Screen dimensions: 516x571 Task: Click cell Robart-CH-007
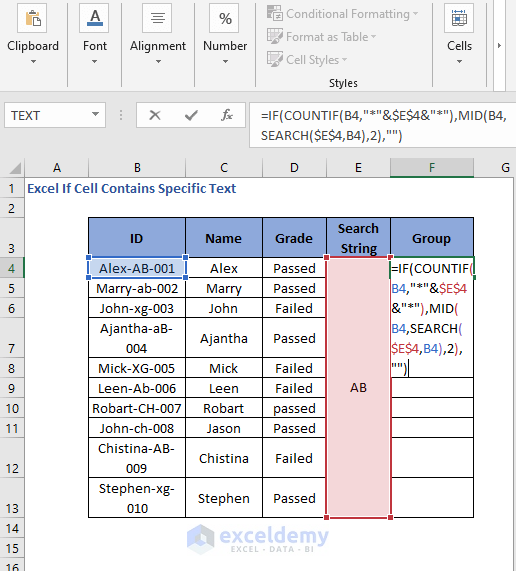(137, 408)
